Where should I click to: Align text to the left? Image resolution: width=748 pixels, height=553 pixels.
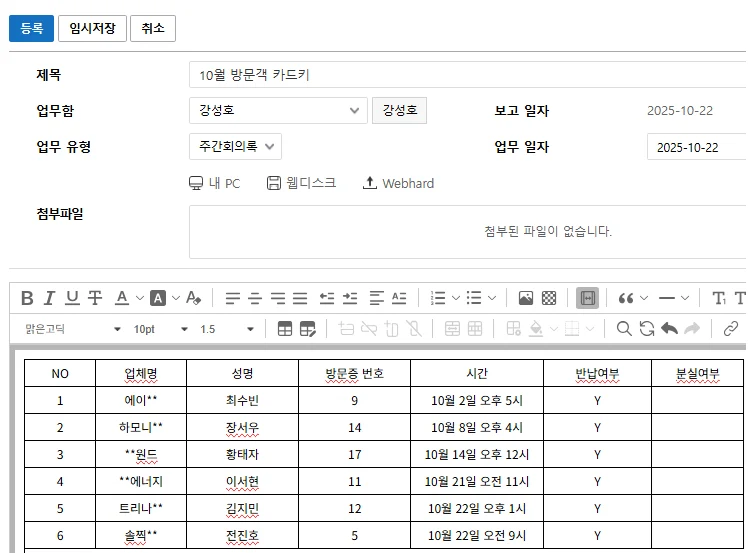tap(232, 298)
